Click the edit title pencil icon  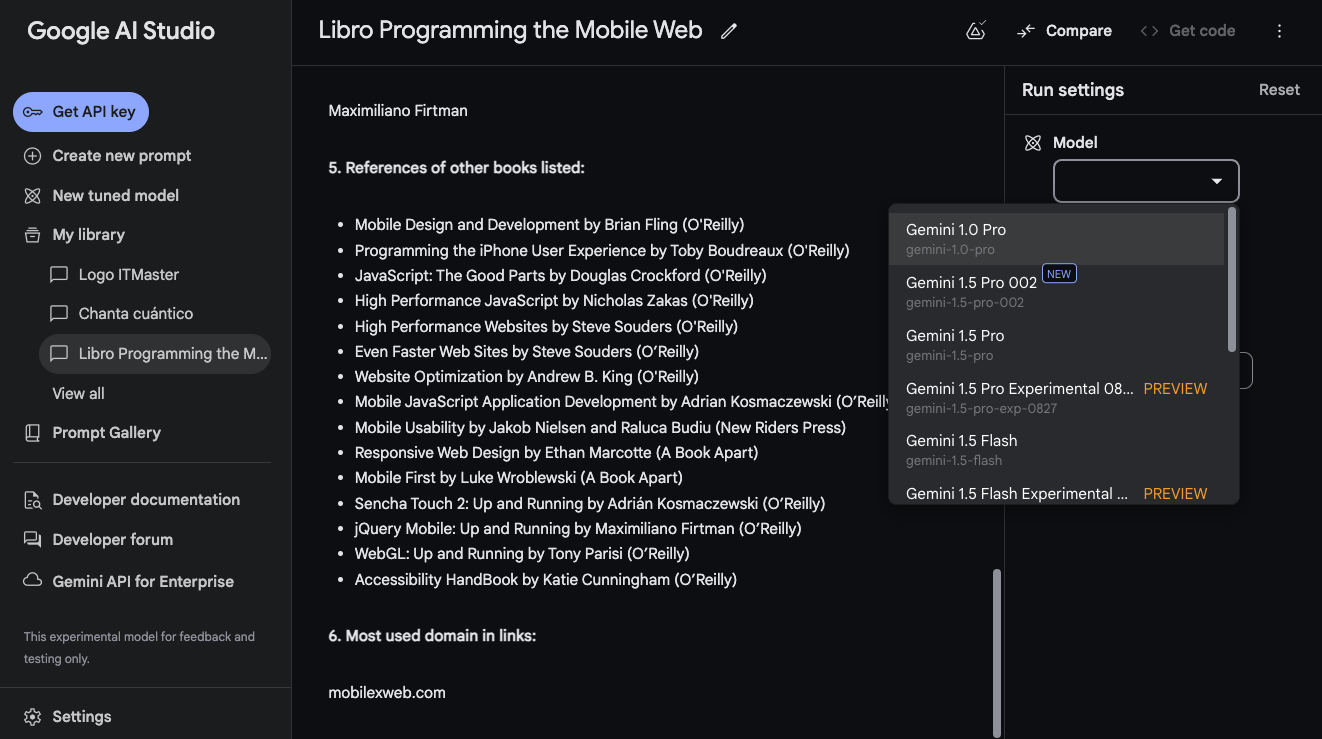[x=729, y=31]
